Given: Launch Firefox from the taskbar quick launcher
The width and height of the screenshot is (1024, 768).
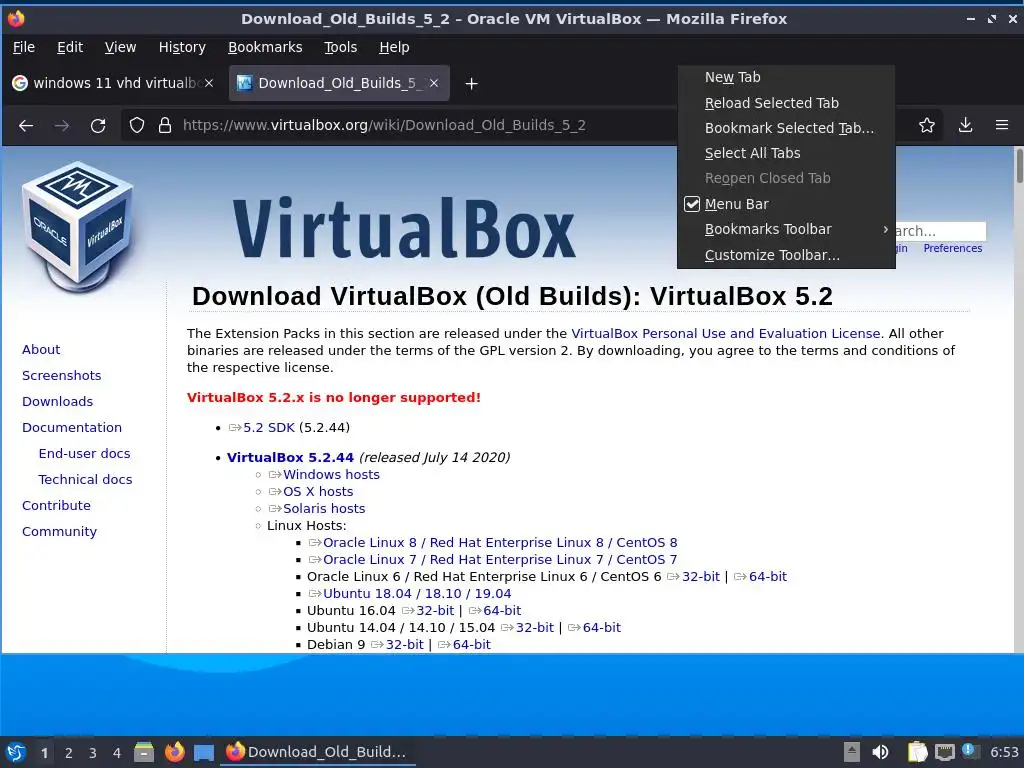Looking at the screenshot, I should 174,752.
